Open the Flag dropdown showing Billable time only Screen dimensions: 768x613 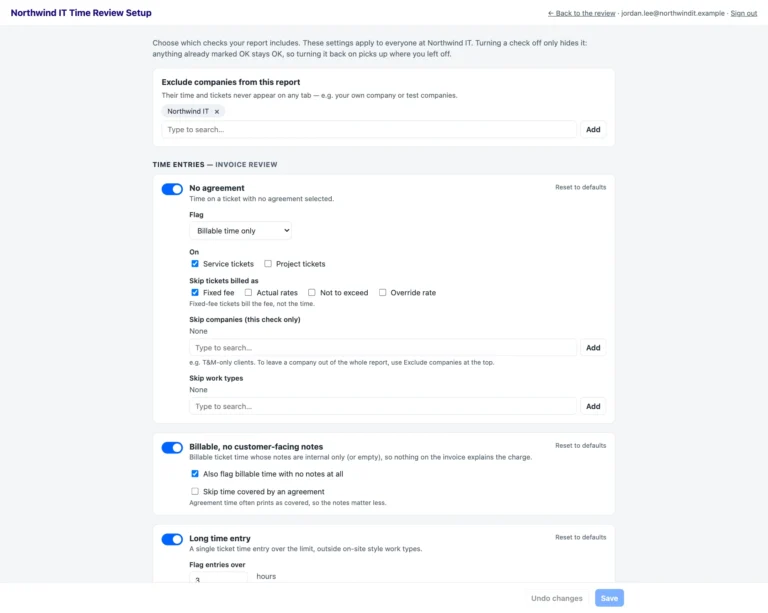[240, 231]
